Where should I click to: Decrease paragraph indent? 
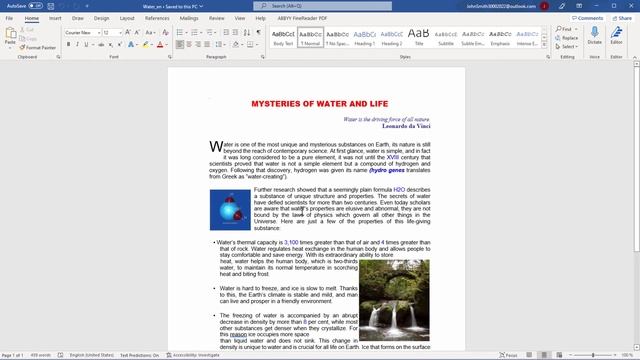point(226,32)
